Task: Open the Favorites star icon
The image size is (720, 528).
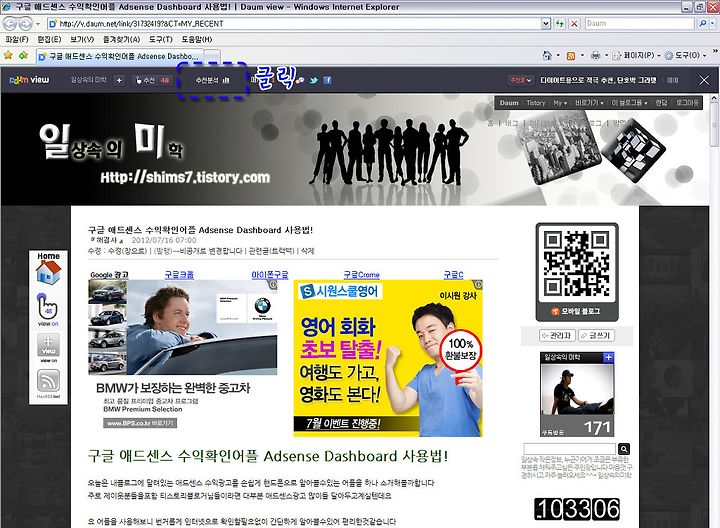Action: click(8, 56)
